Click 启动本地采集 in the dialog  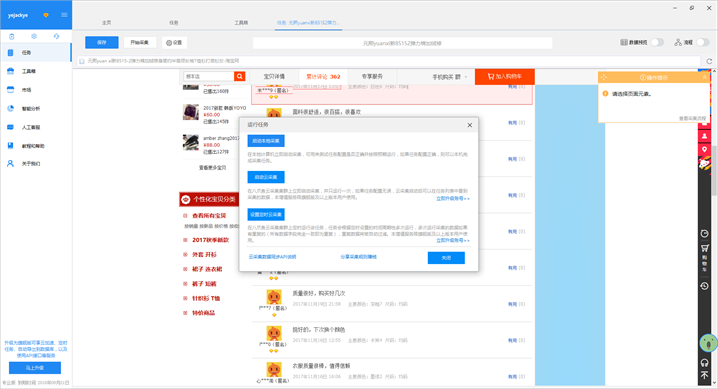point(266,140)
